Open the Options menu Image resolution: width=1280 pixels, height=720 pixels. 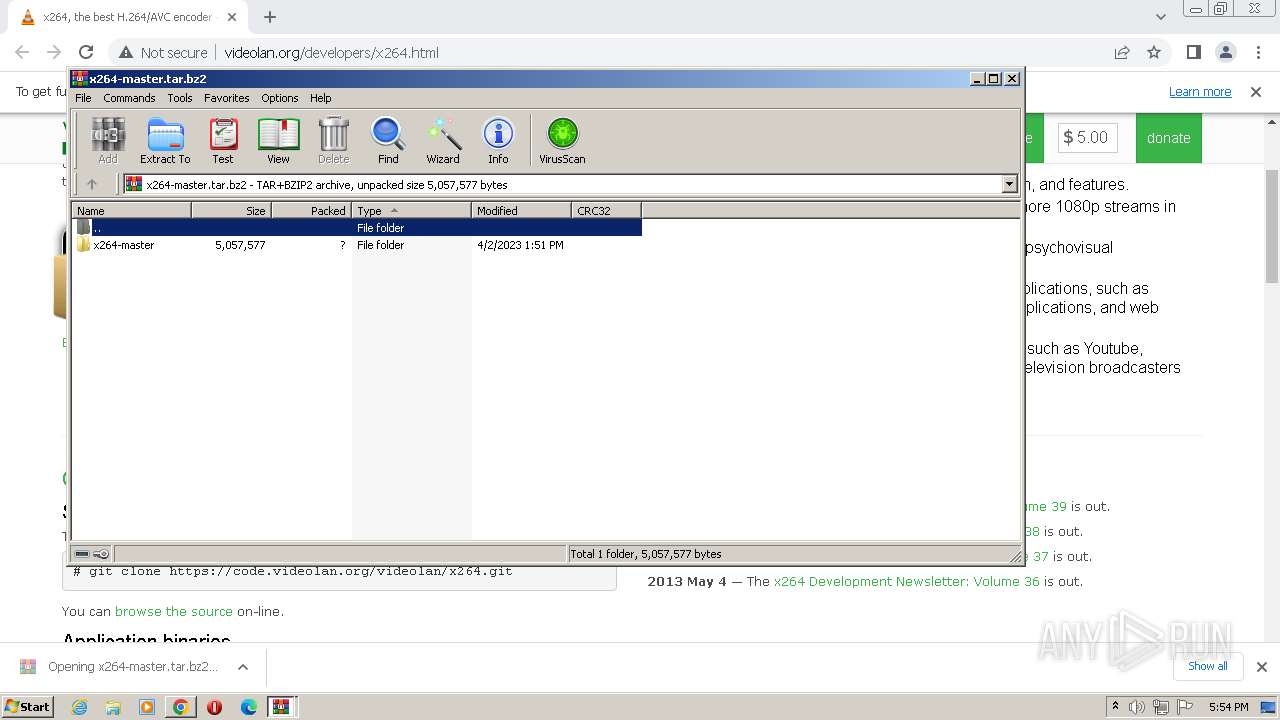[280, 98]
